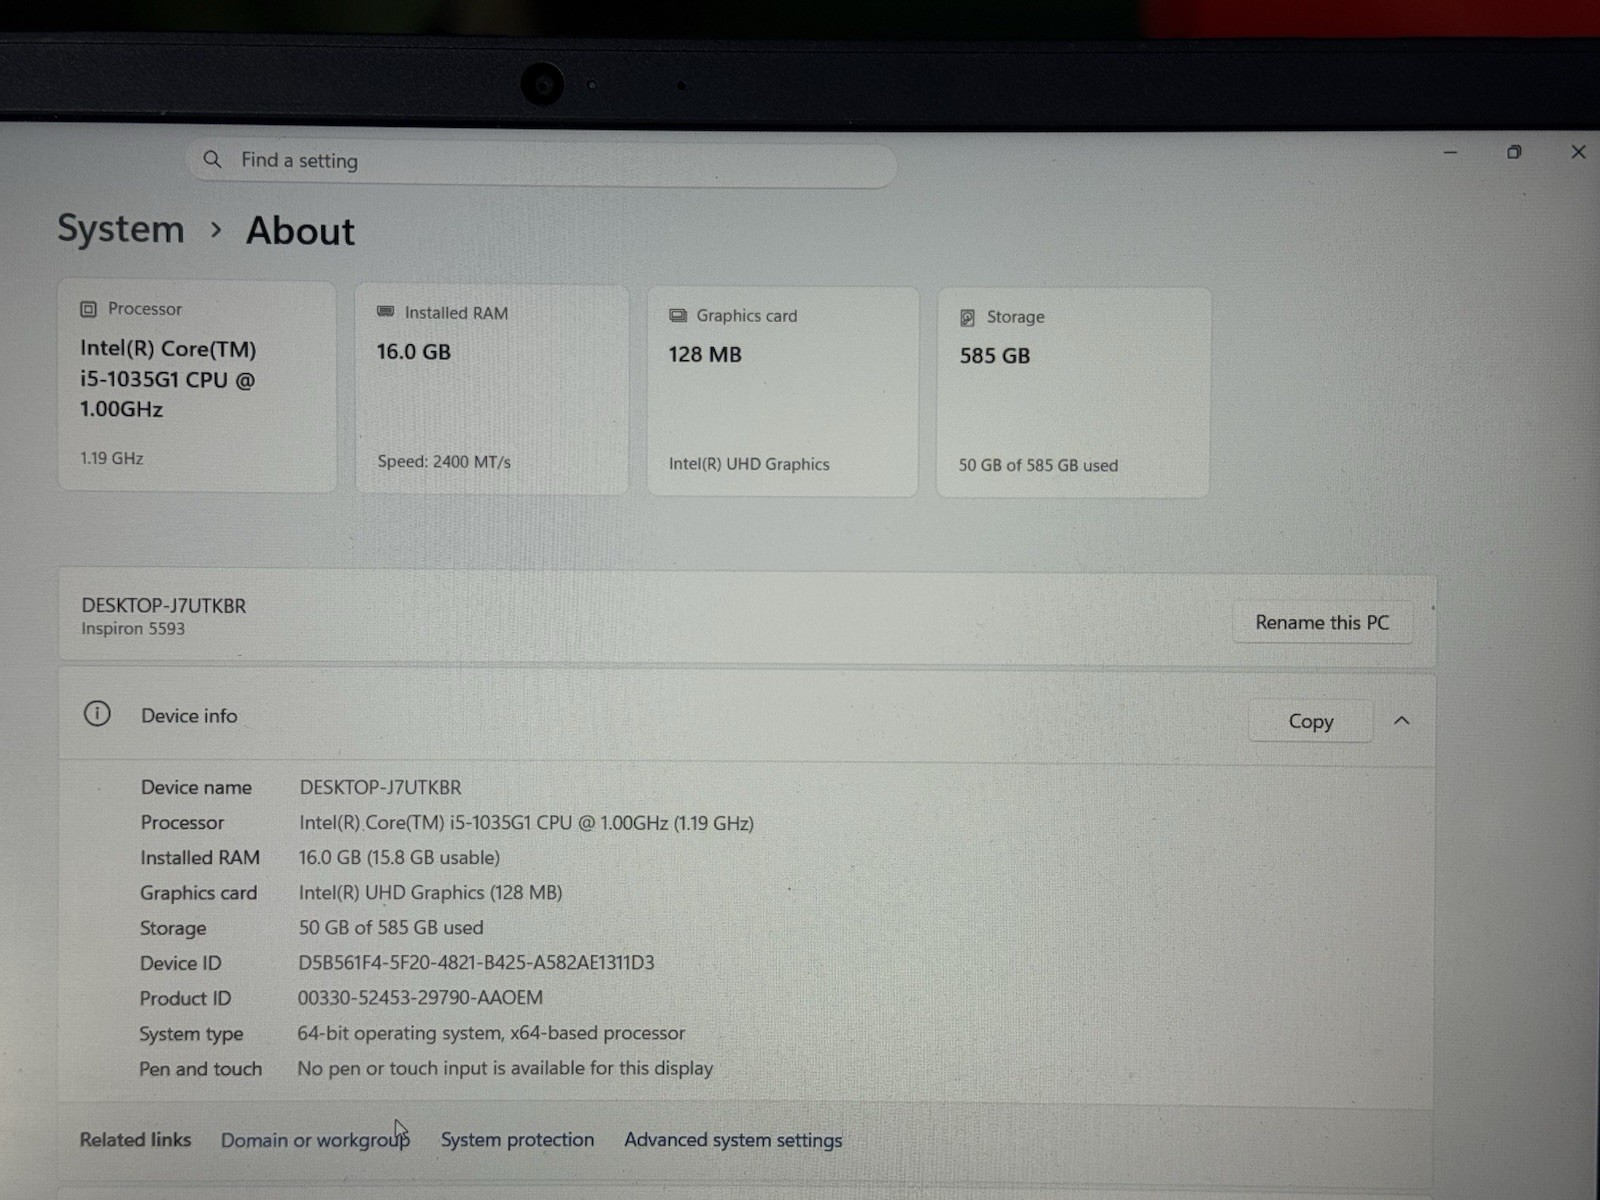The image size is (1600, 1200).
Task: Click the Graphics card icon
Action: coord(677,315)
